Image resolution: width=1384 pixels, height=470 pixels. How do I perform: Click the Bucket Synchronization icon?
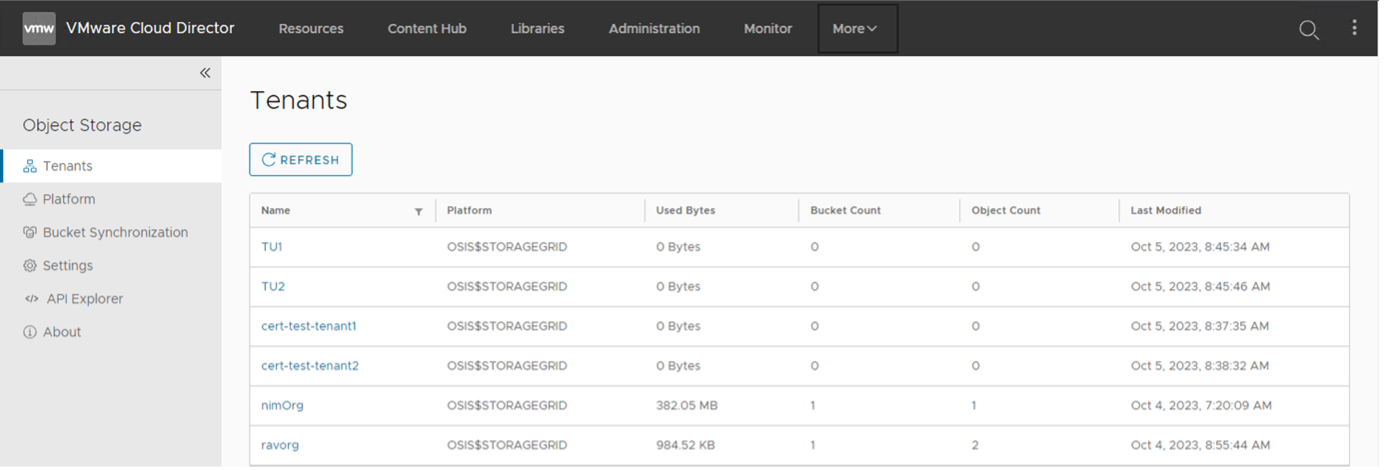point(30,233)
